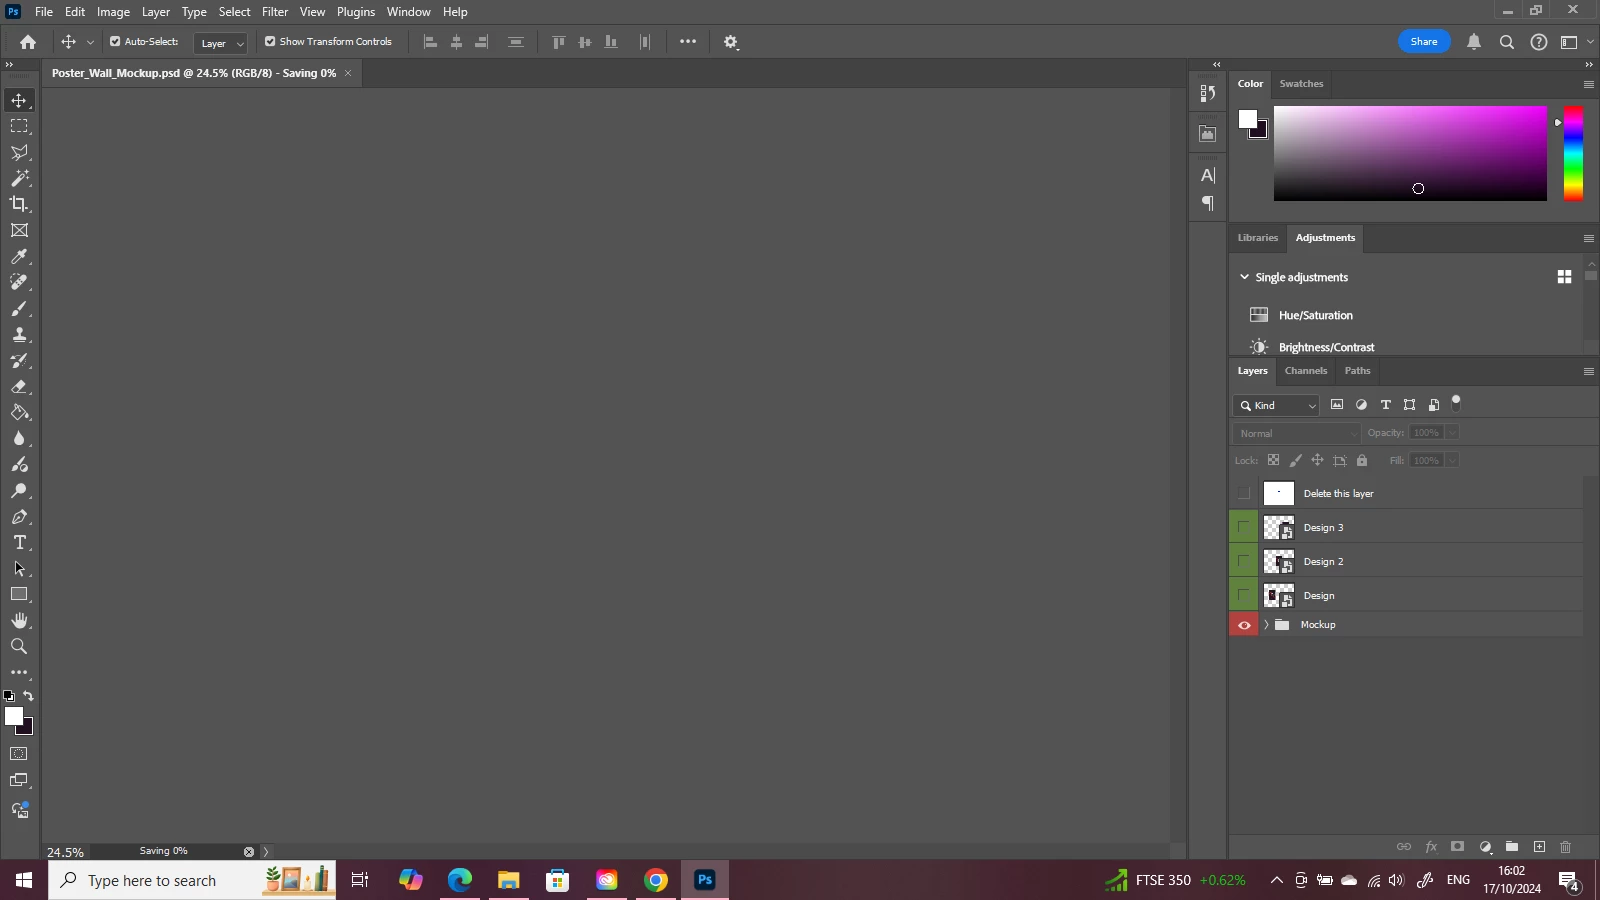The image size is (1600, 900).
Task: Open the Auto-Select Layer dropdown
Action: pos(220,43)
